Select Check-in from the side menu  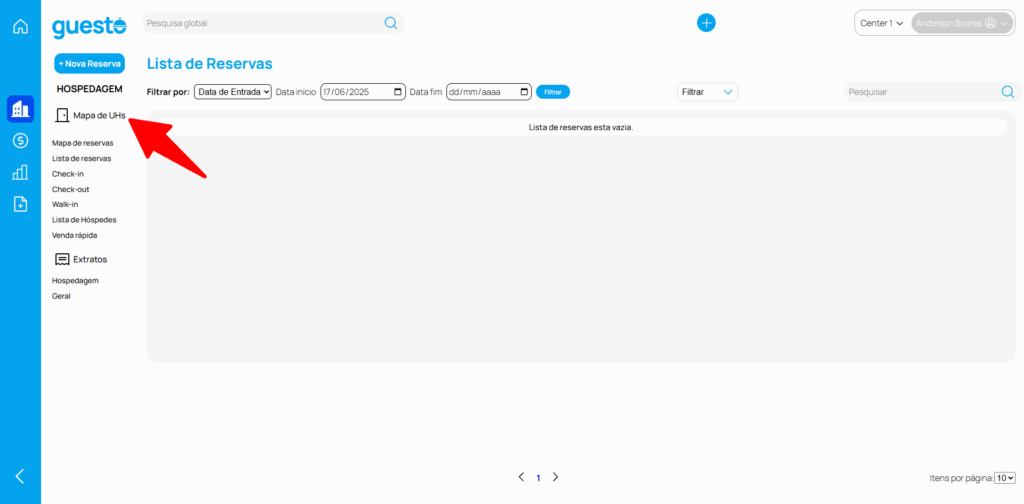[68, 174]
